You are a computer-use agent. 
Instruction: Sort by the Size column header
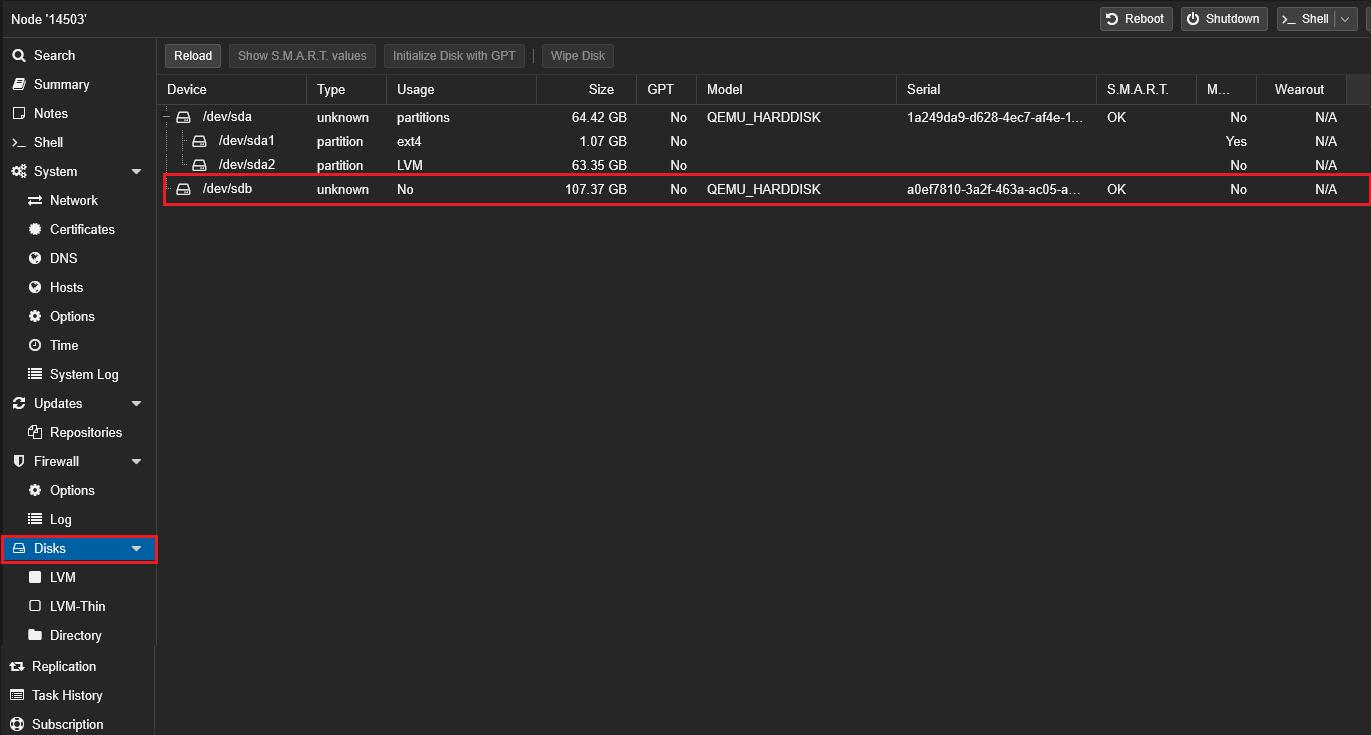(x=586, y=90)
